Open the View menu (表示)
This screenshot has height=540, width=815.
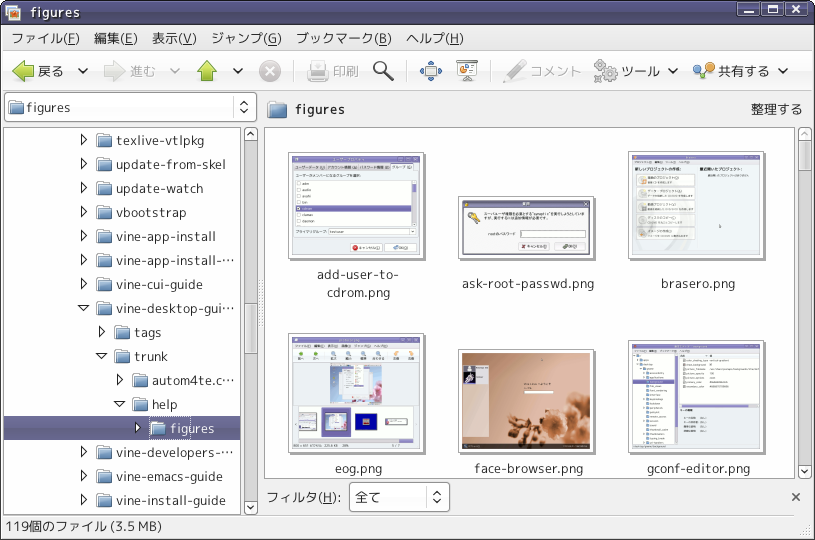click(x=174, y=38)
